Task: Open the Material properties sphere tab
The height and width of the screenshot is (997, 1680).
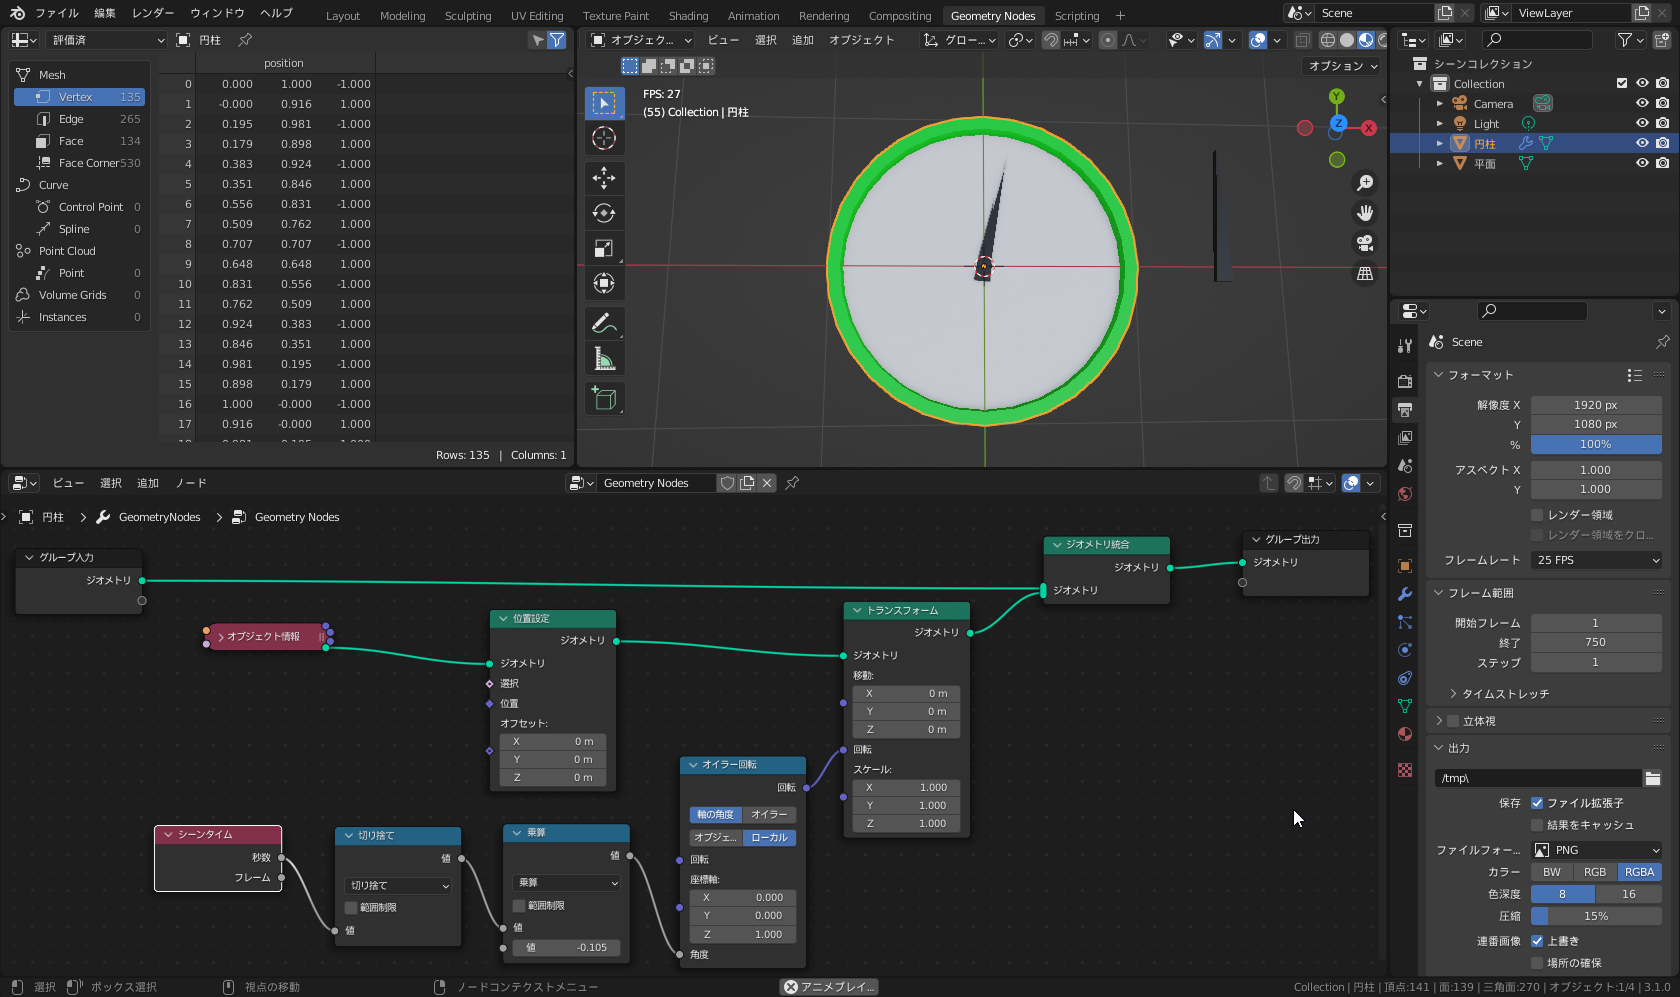Action: [1405, 734]
